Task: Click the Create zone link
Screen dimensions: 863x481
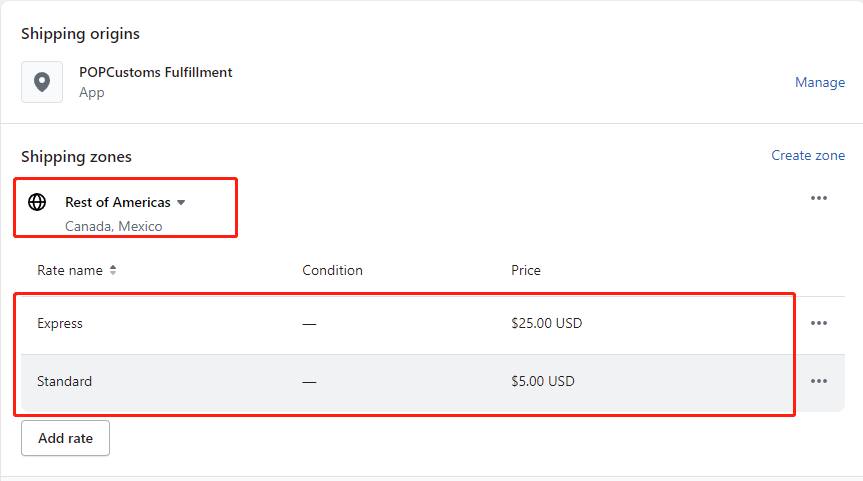Action: 807,155
